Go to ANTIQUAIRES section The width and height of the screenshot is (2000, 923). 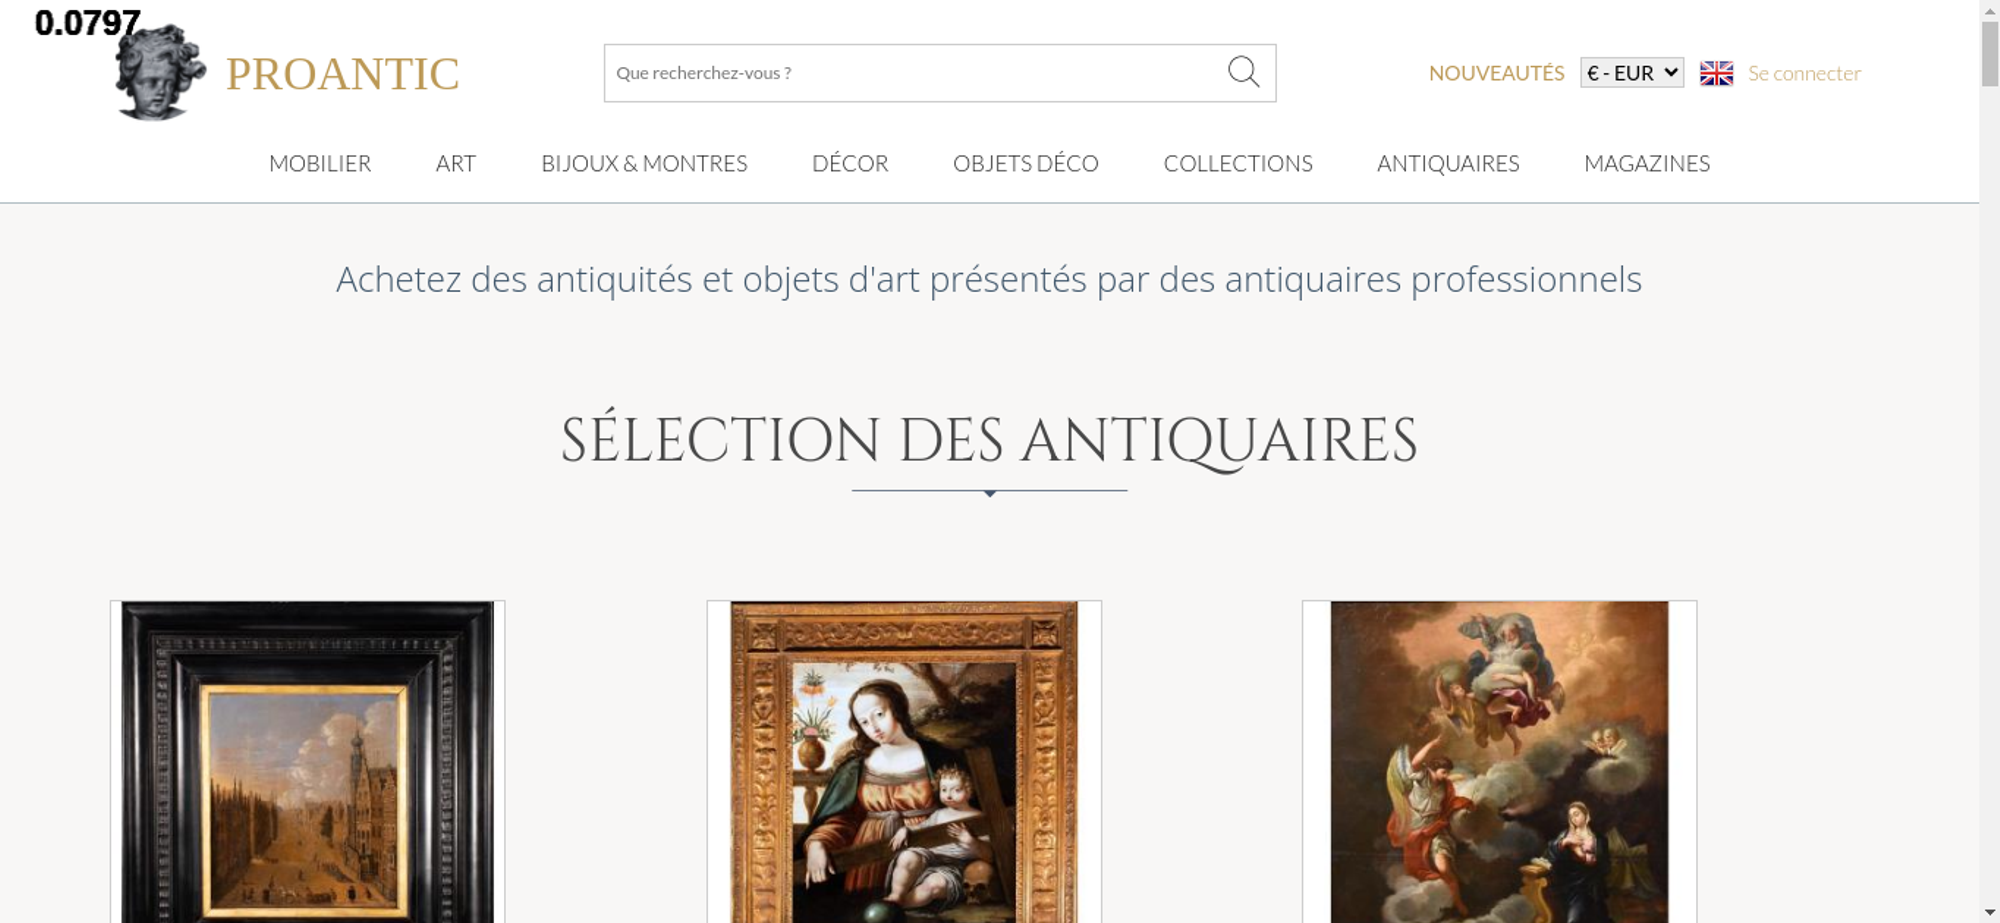coord(1448,163)
